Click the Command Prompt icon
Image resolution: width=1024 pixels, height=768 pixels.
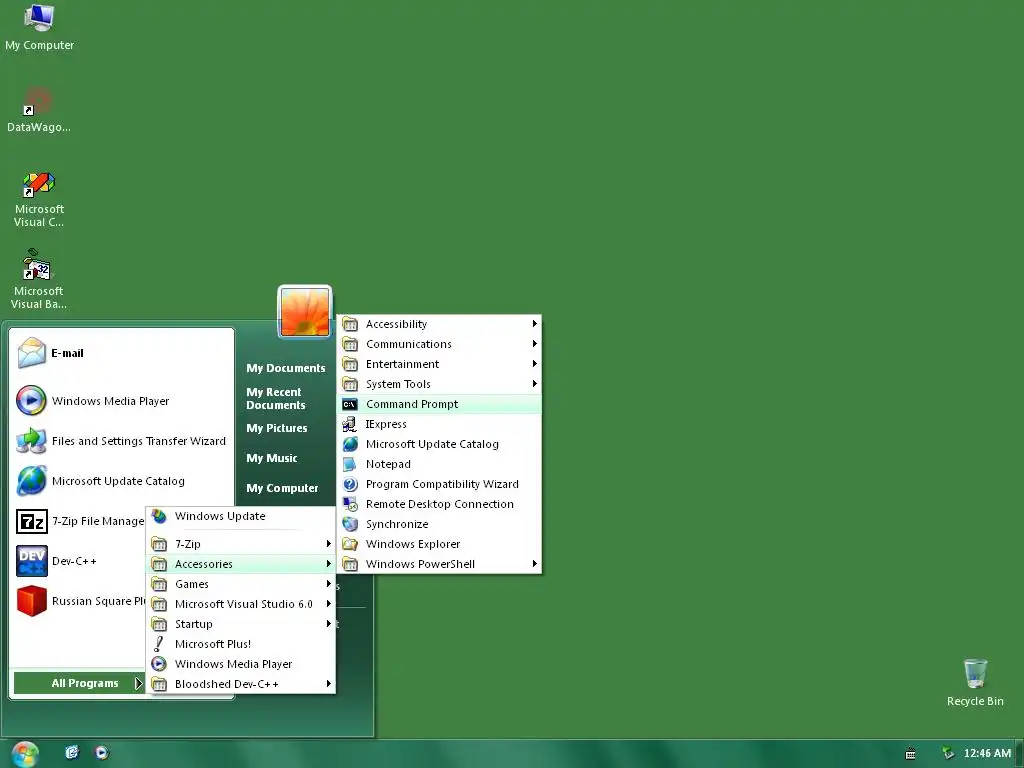point(350,404)
